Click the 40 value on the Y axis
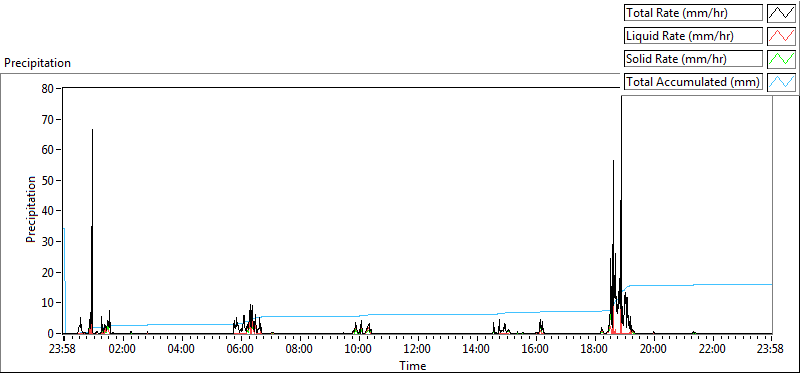Screen dimensions: 800x373 tap(49, 211)
